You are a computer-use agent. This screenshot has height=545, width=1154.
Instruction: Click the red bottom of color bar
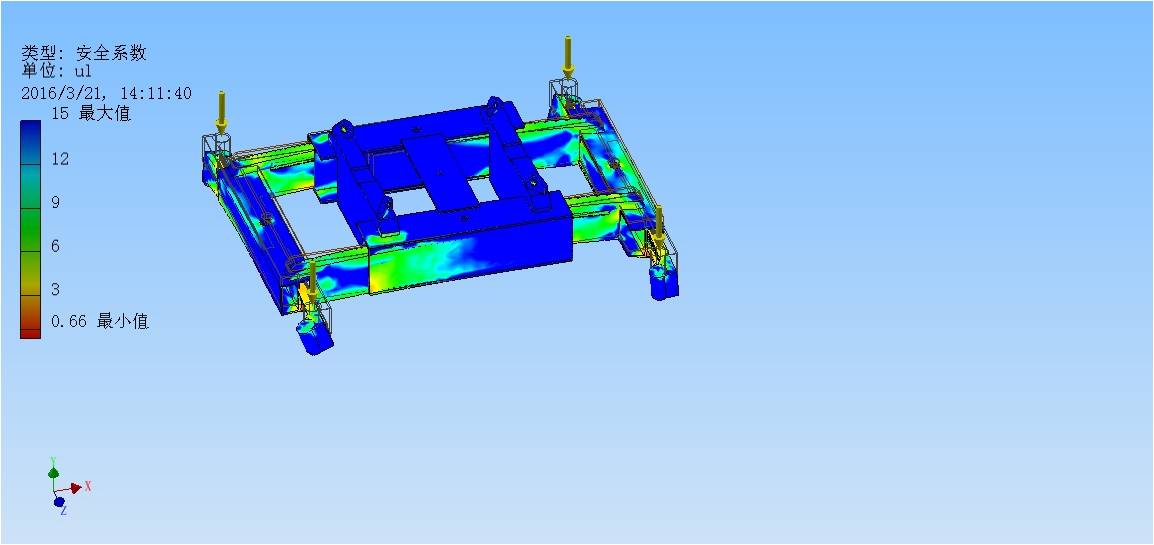pos(30,328)
